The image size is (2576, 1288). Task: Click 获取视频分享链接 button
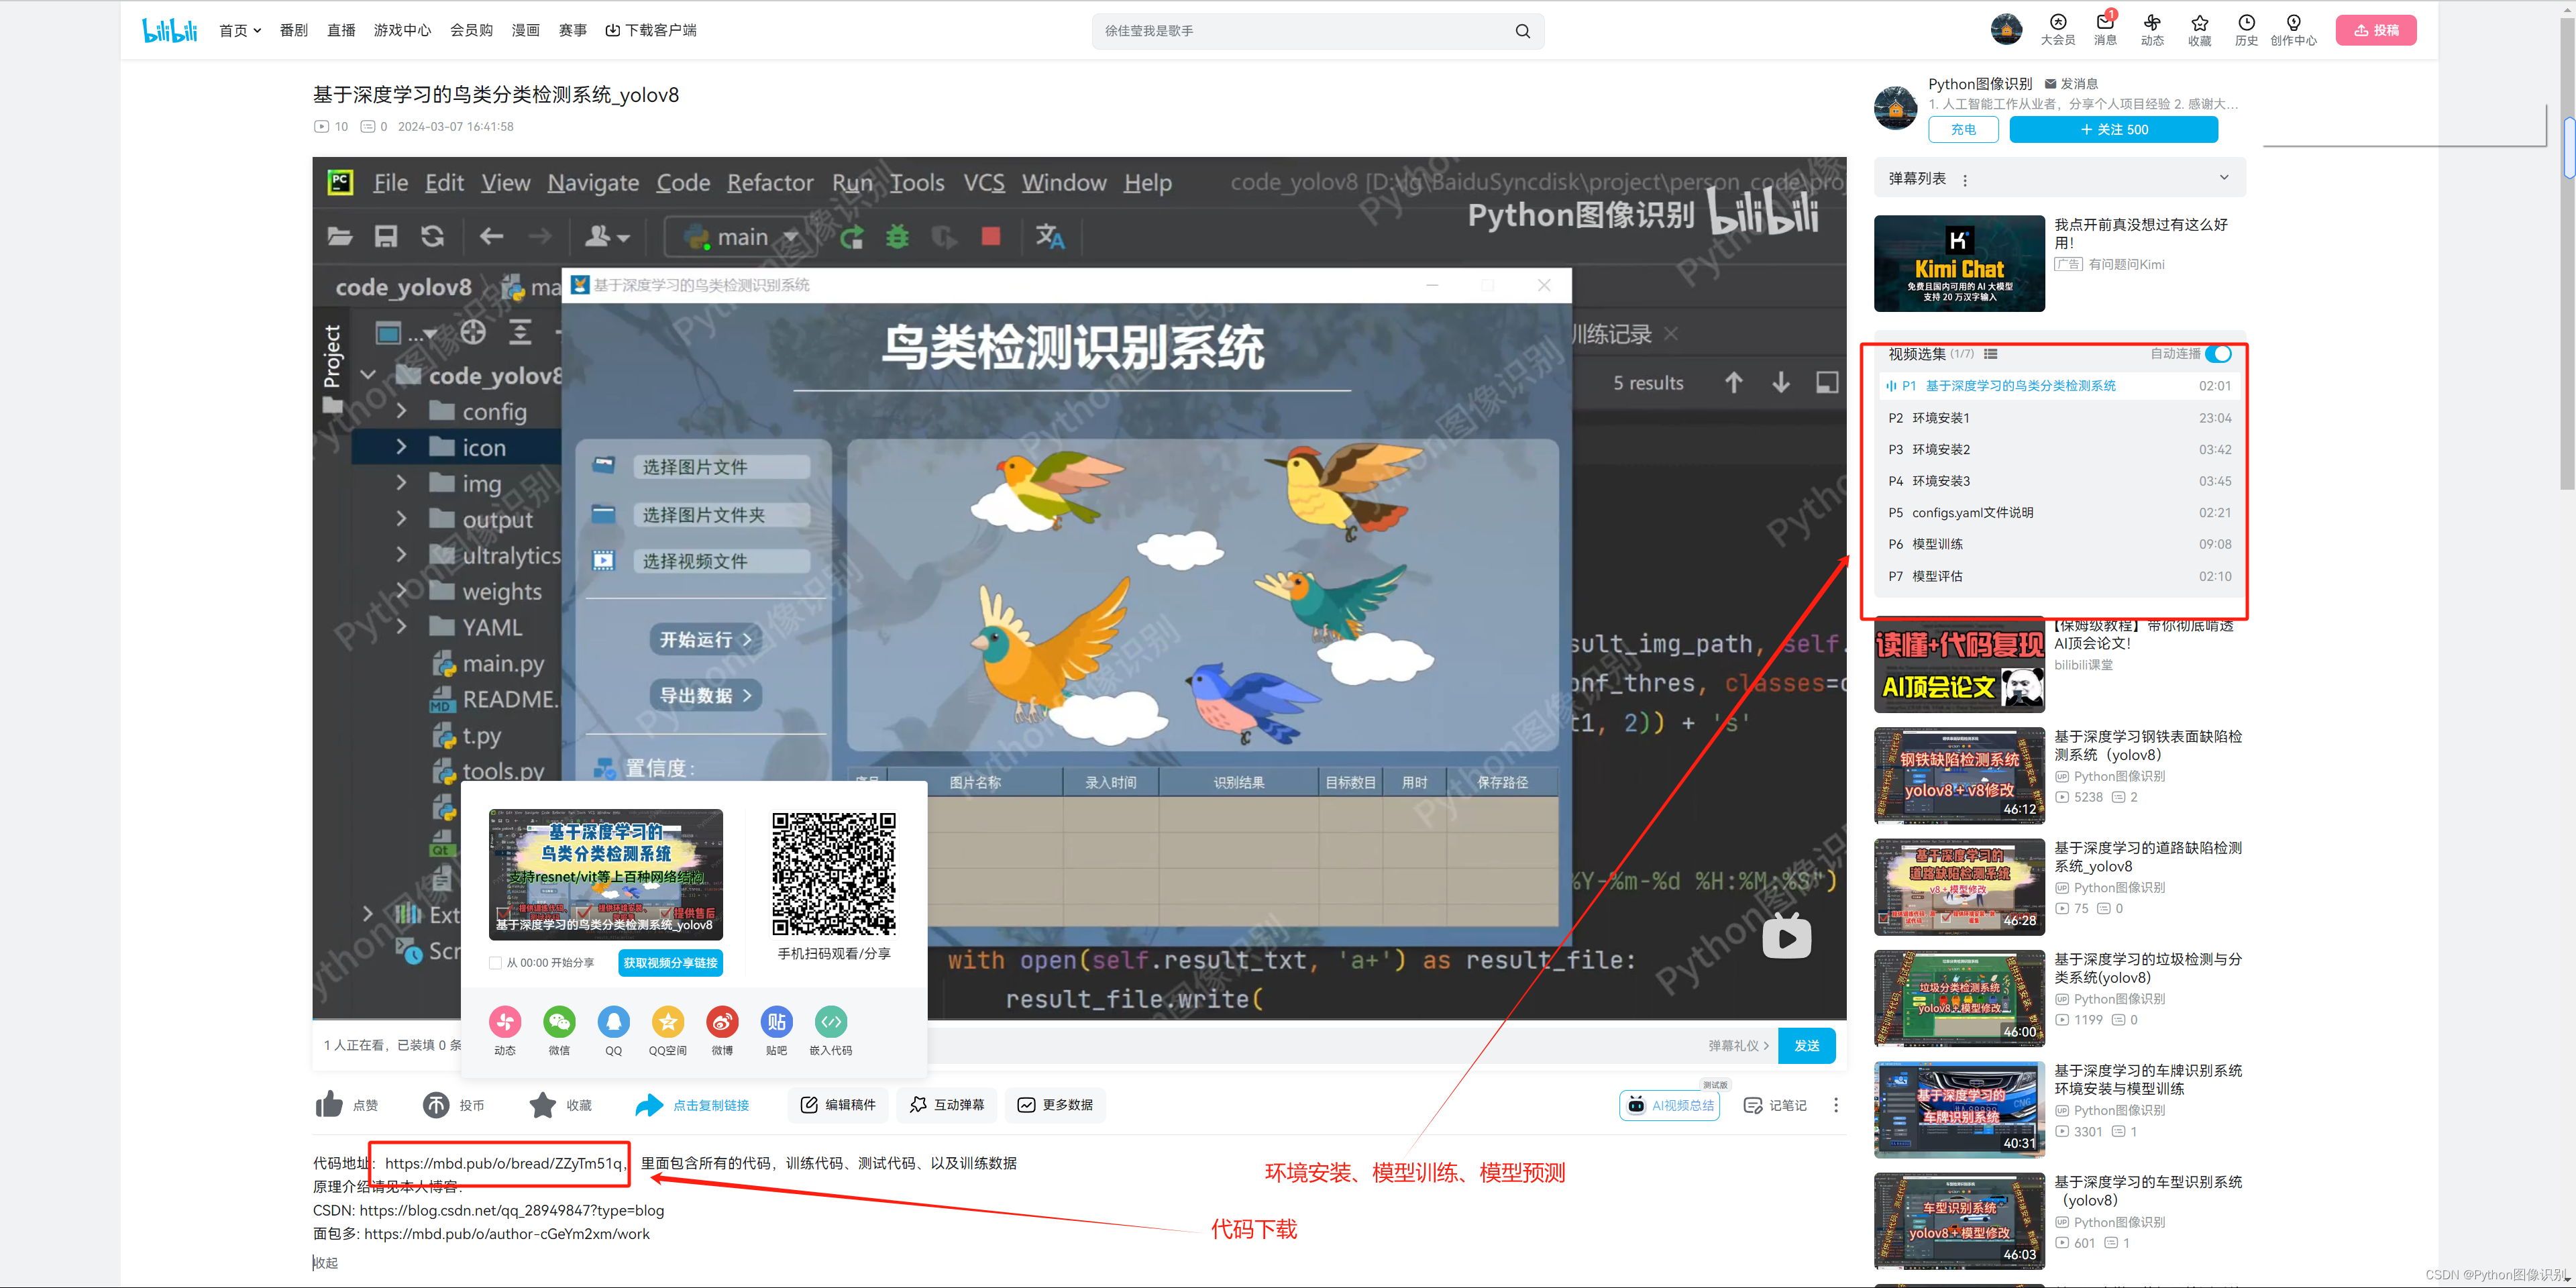pos(670,963)
